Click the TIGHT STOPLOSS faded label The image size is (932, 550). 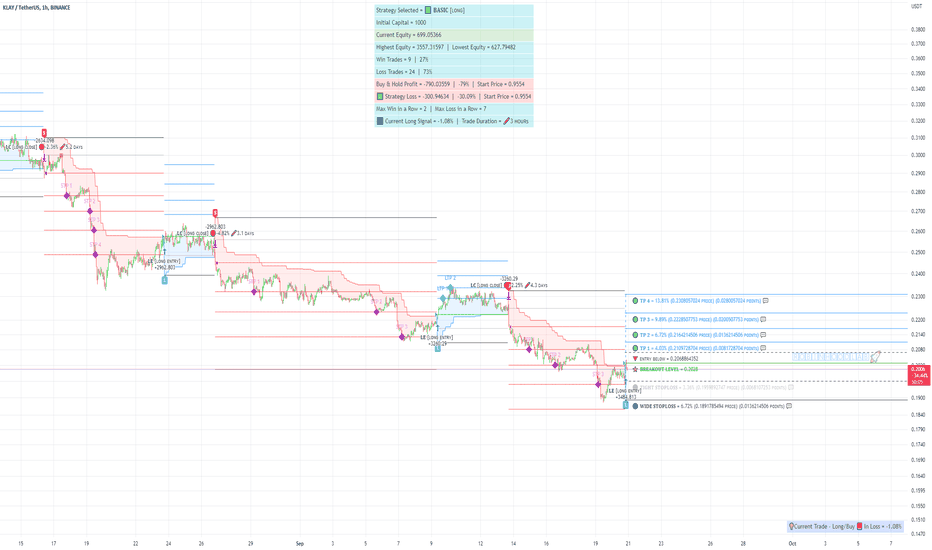point(712,388)
